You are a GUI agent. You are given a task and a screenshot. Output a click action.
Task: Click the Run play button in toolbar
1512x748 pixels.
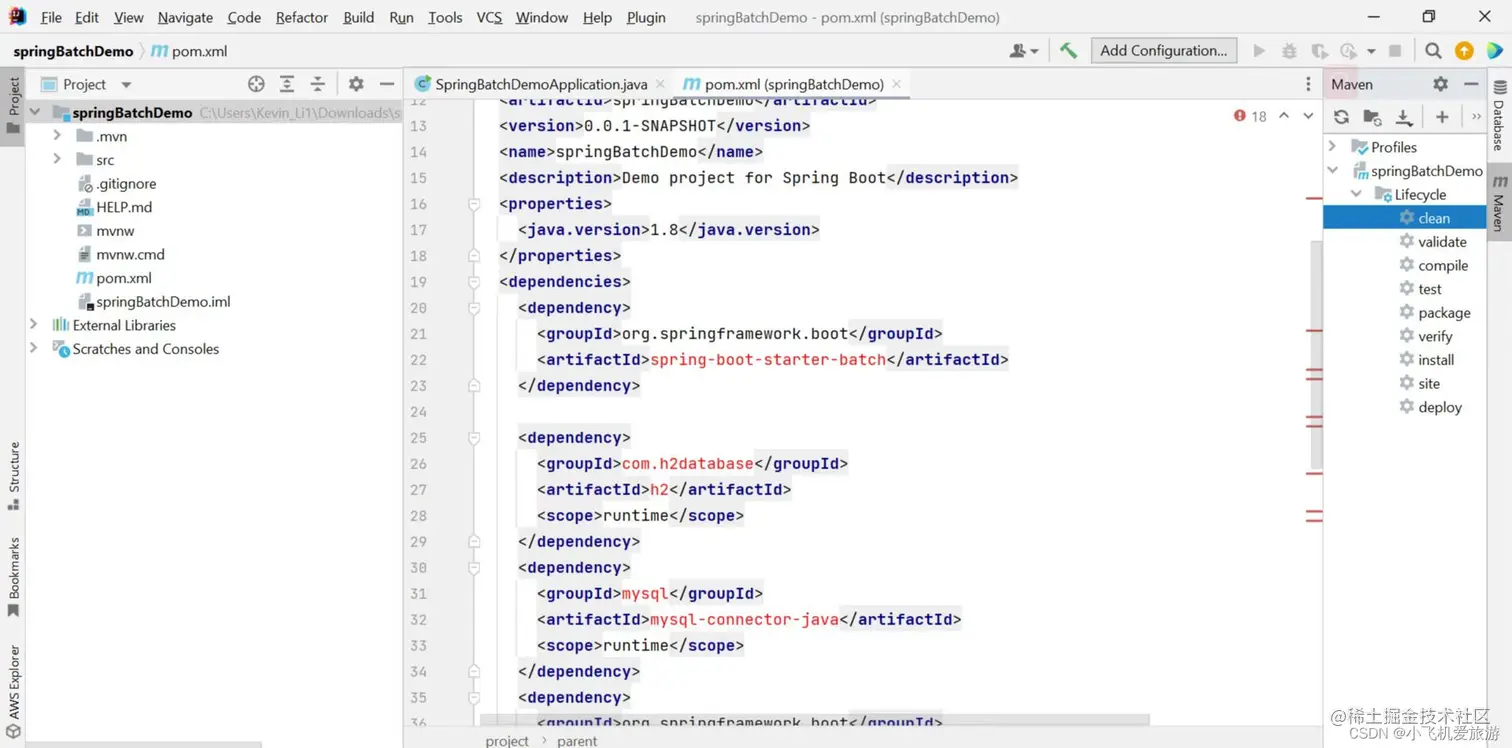[x=1259, y=51]
